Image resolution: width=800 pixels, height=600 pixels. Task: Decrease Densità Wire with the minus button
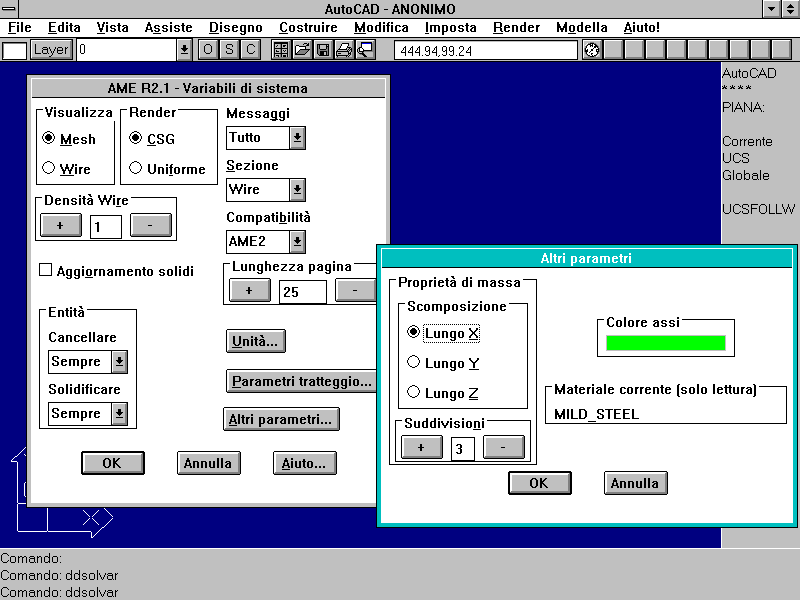(151, 226)
